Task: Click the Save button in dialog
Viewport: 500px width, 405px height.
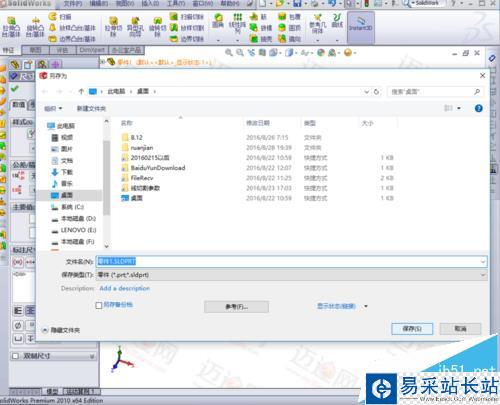Action: point(412,329)
